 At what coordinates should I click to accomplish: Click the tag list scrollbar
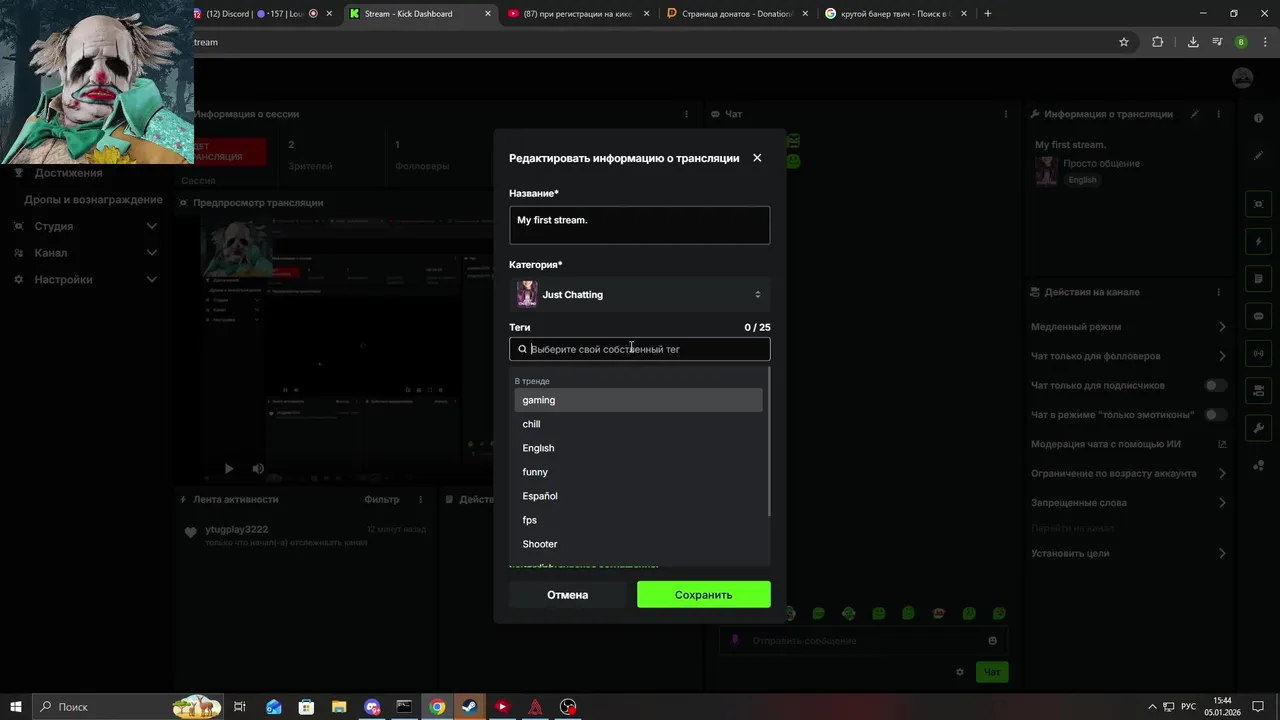click(x=768, y=442)
